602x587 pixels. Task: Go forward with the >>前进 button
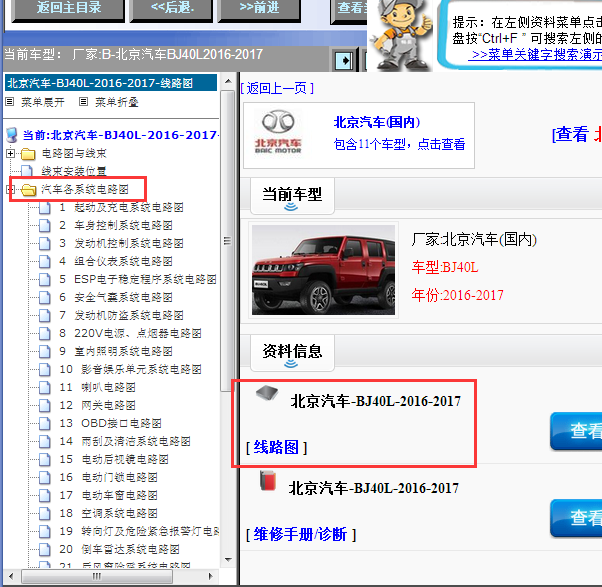click(x=259, y=9)
